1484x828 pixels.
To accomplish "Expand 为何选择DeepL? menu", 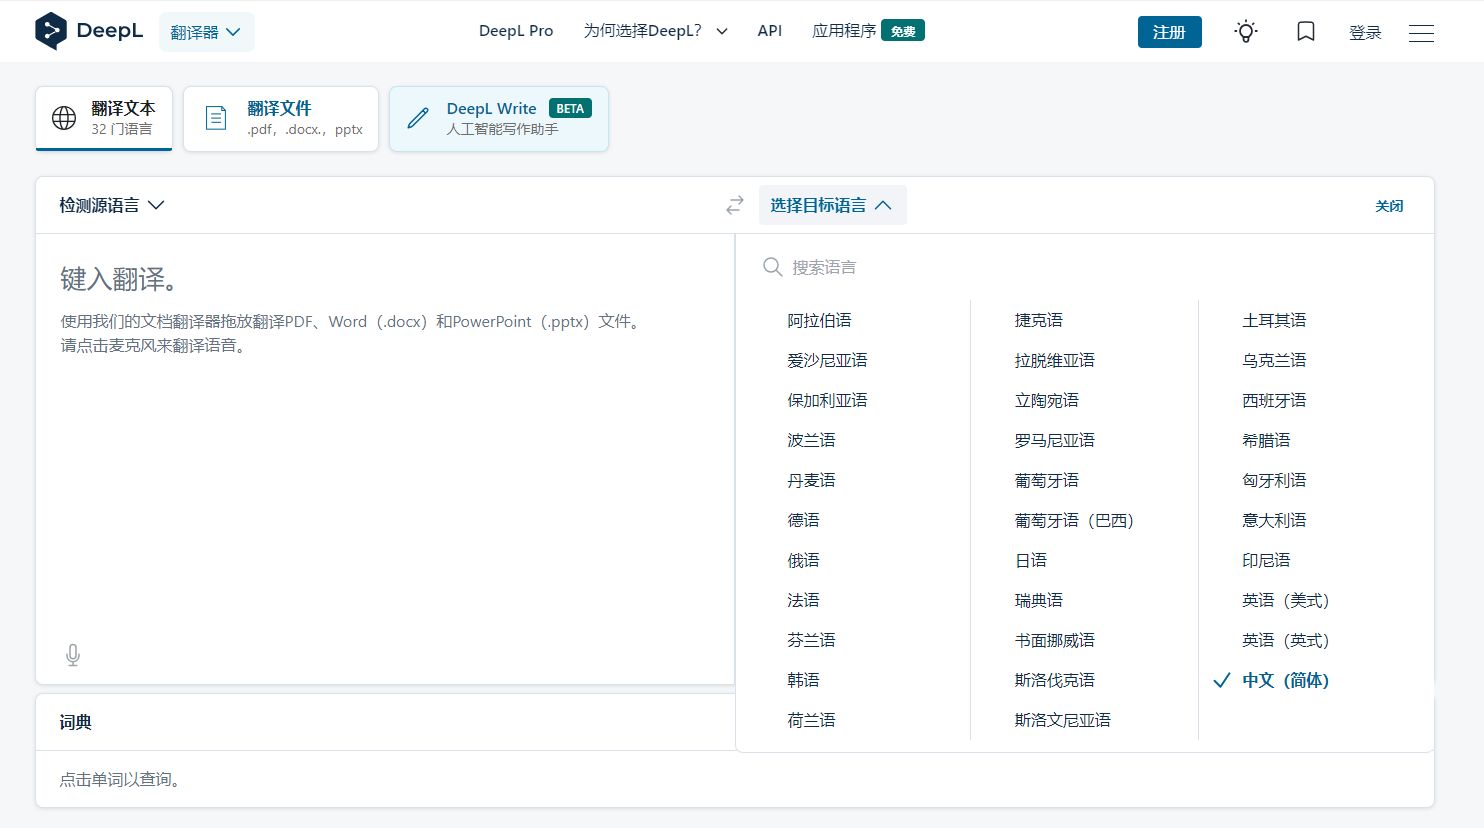I will (656, 31).
